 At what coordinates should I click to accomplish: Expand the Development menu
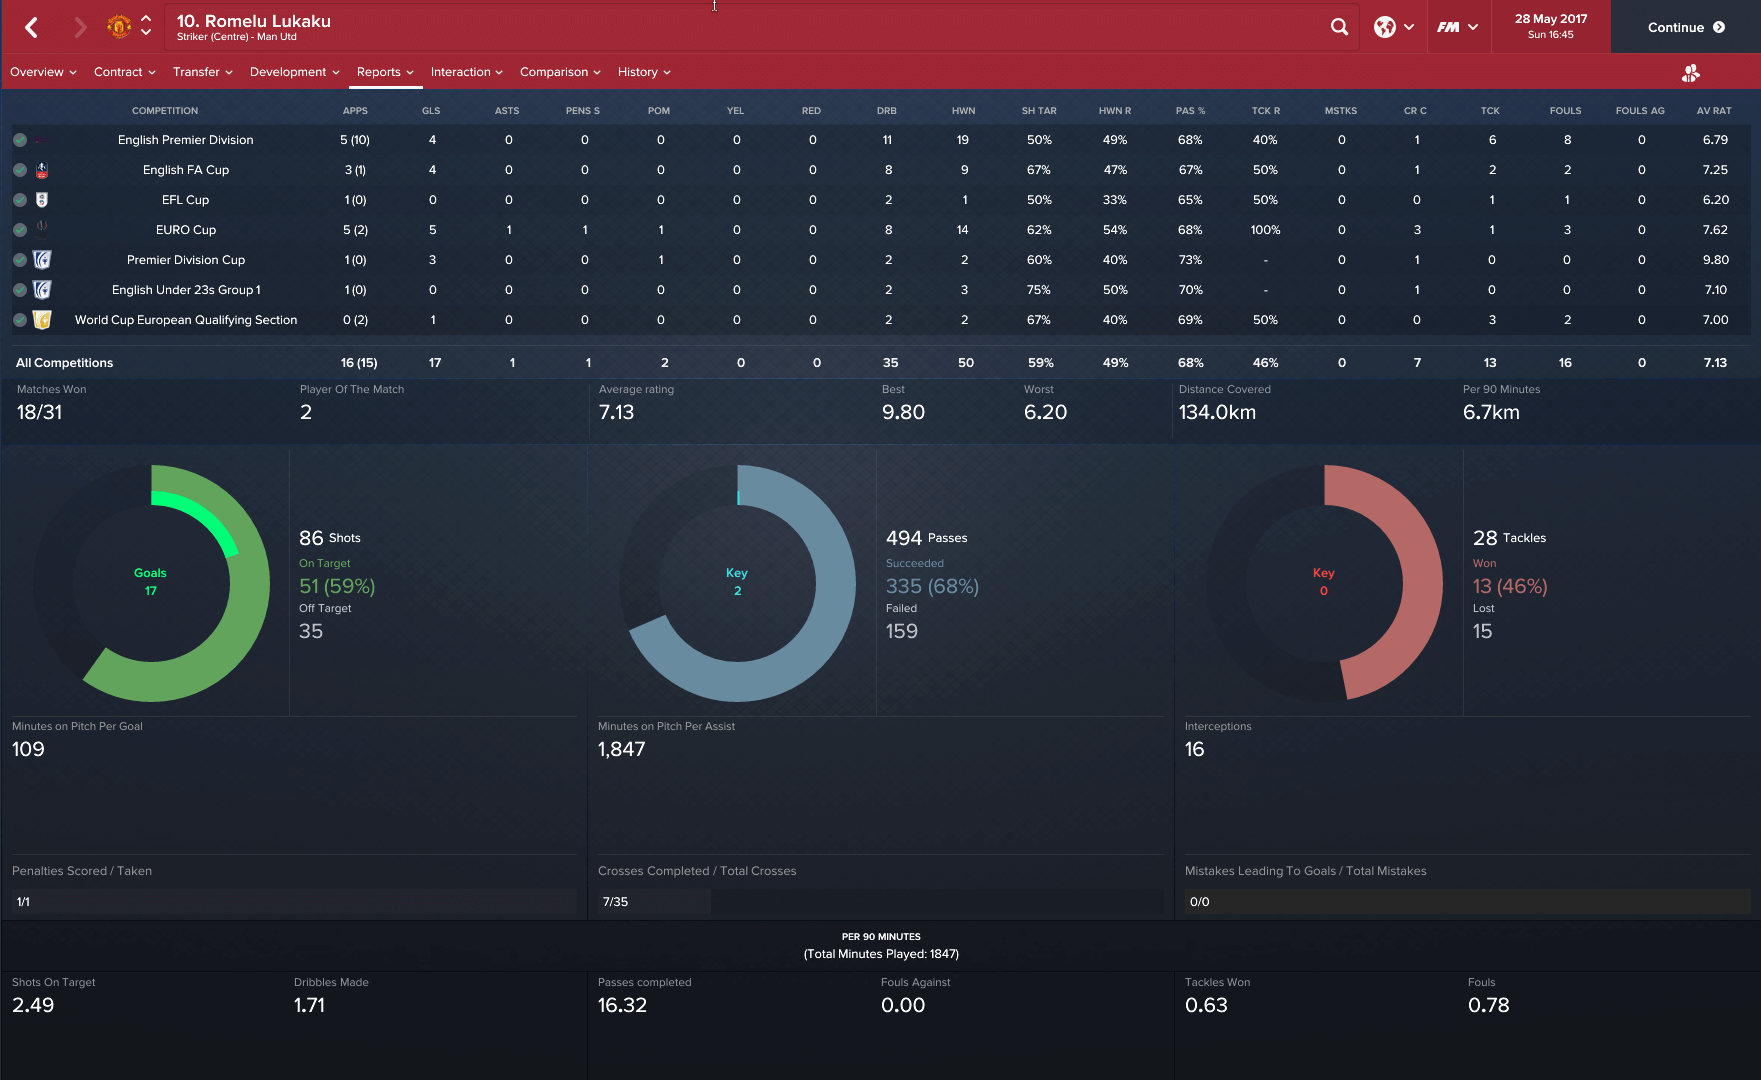click(294, 72)
